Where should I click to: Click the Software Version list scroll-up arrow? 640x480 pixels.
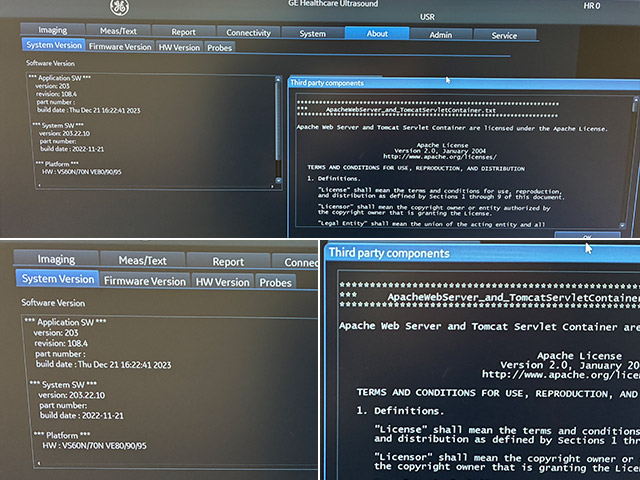pyautogui.click(x=278, y=80)
